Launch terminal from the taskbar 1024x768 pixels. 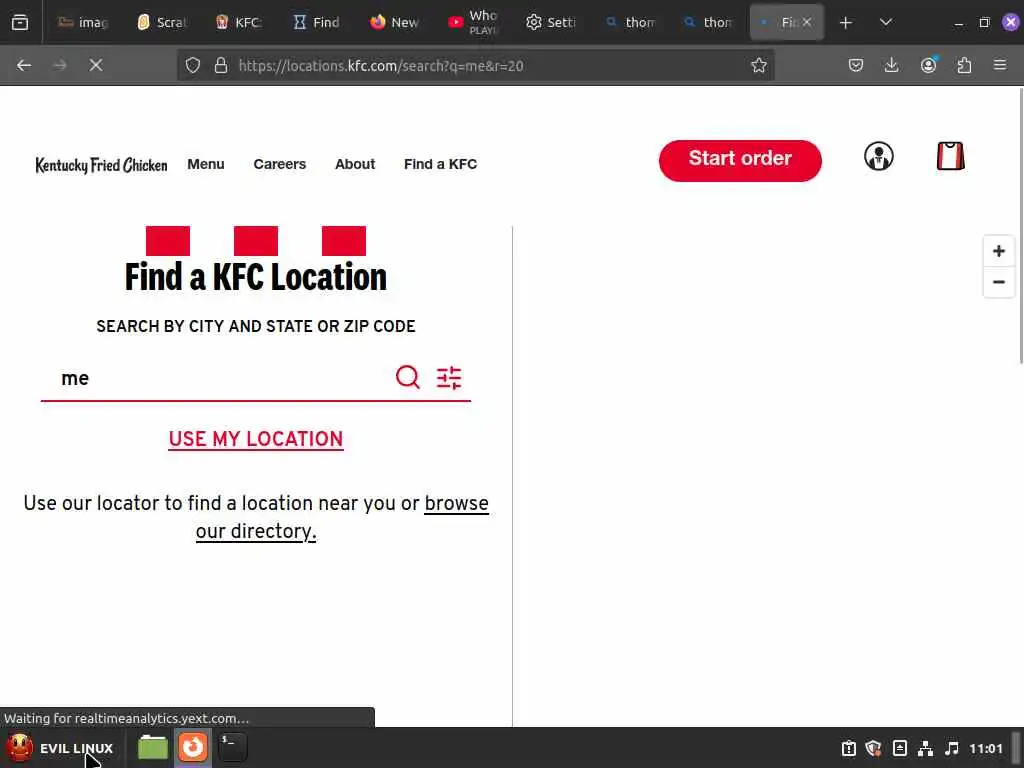pos(232,748)
